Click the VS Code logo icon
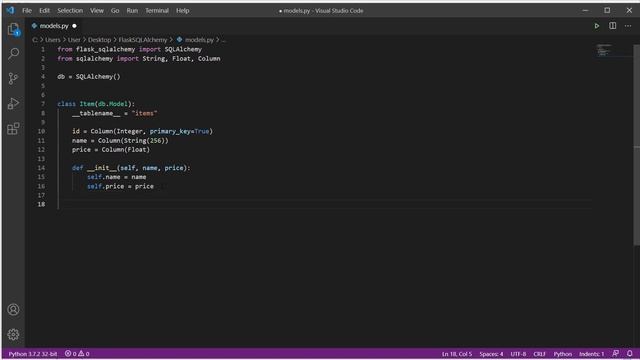Viewport: 640px width, 360px height. click(x=10, y=10)
